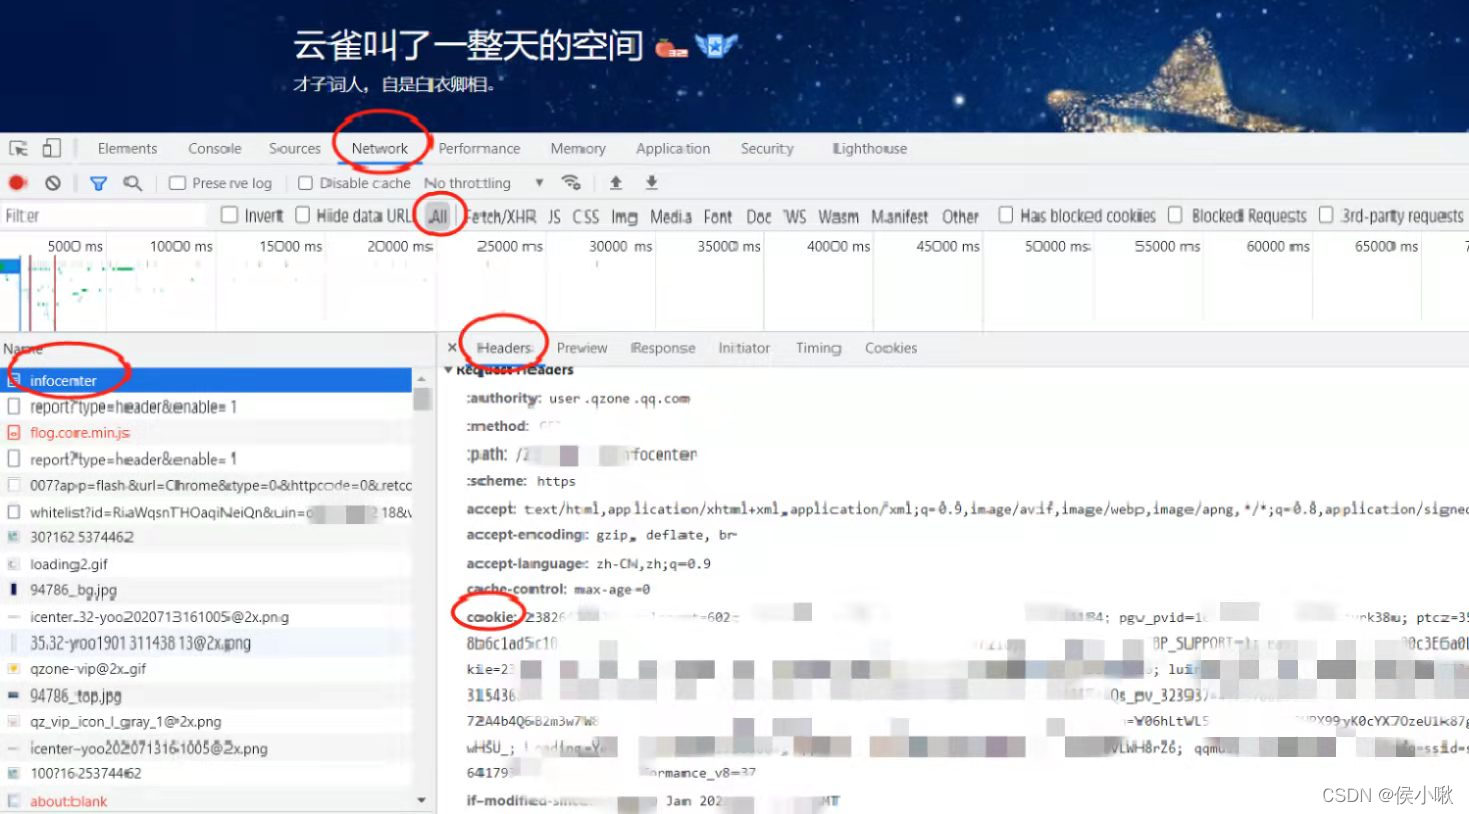Enable Preserve log checkbox
This screenshot has width=1469, height=814.
pyautogui.click(x=177, y=183)
